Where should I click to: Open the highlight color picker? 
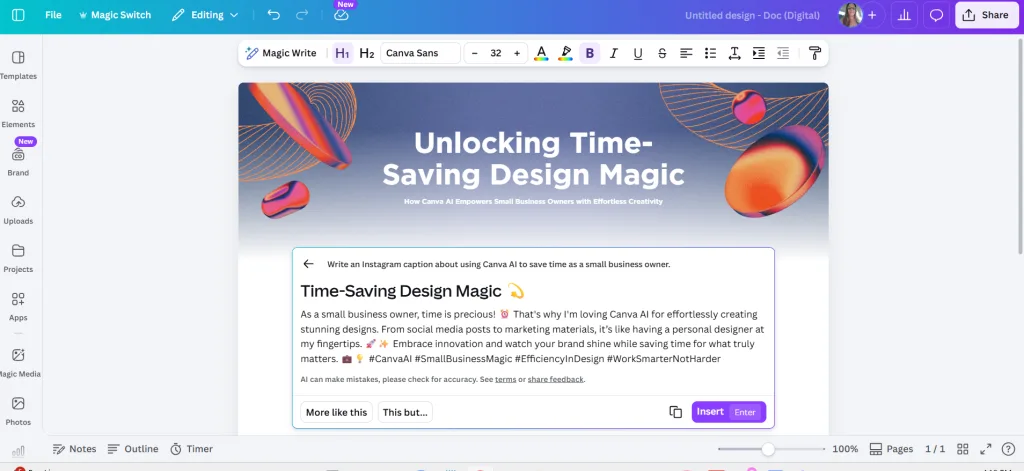point(566,53)
